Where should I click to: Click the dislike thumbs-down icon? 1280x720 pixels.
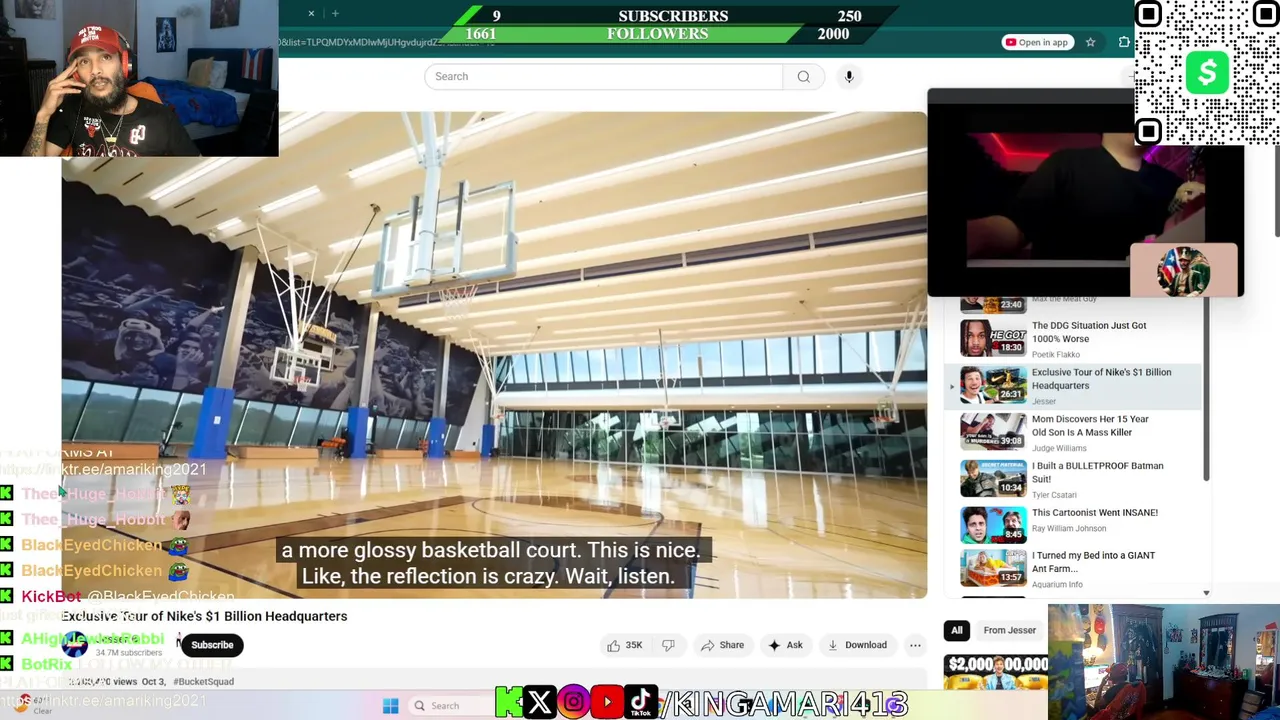pos(668,645)
